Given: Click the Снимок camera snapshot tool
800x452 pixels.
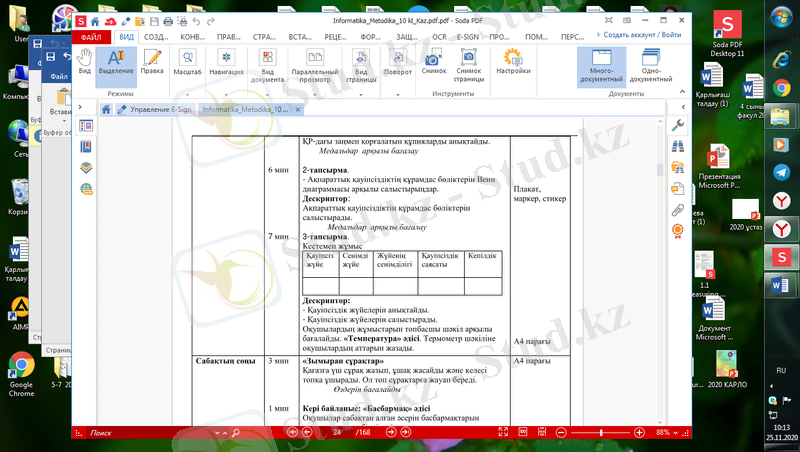Looking at the screenshot, I should (x=434, y=62).
